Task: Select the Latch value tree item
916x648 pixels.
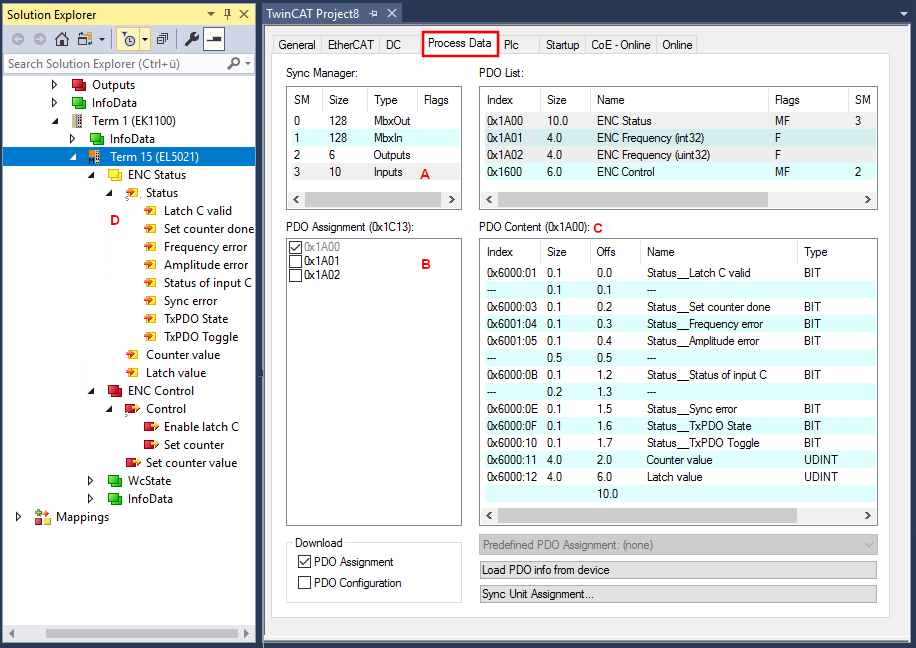Action: 176,373
